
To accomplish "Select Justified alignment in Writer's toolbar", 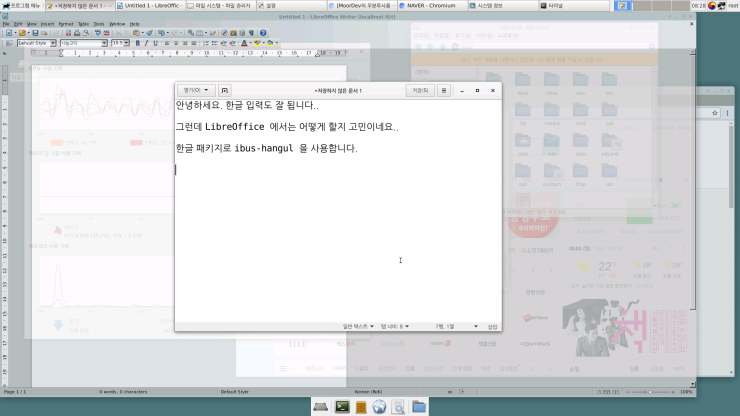I will coord(193,43).
